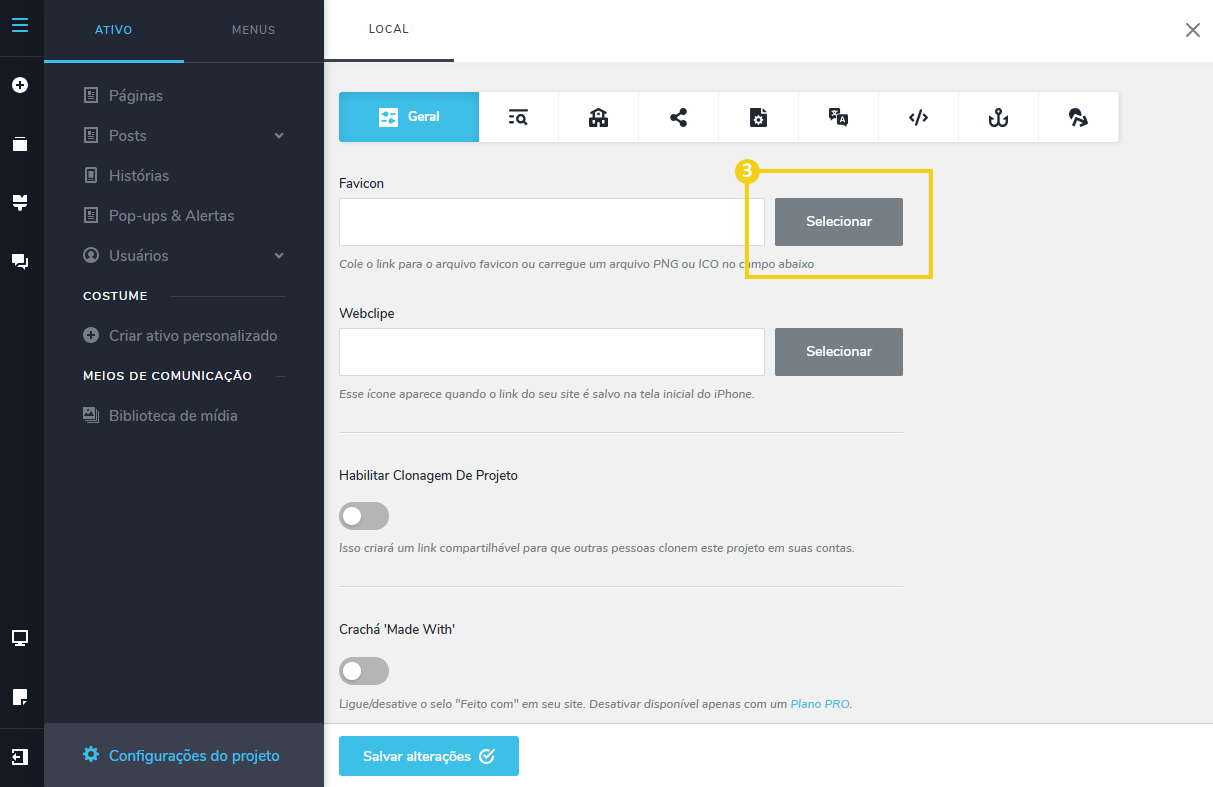Image resolution: width=1213 pixels, height=787 pixels.
Task: Click the desktop monitor preview icon
Action: click(20, 638)
